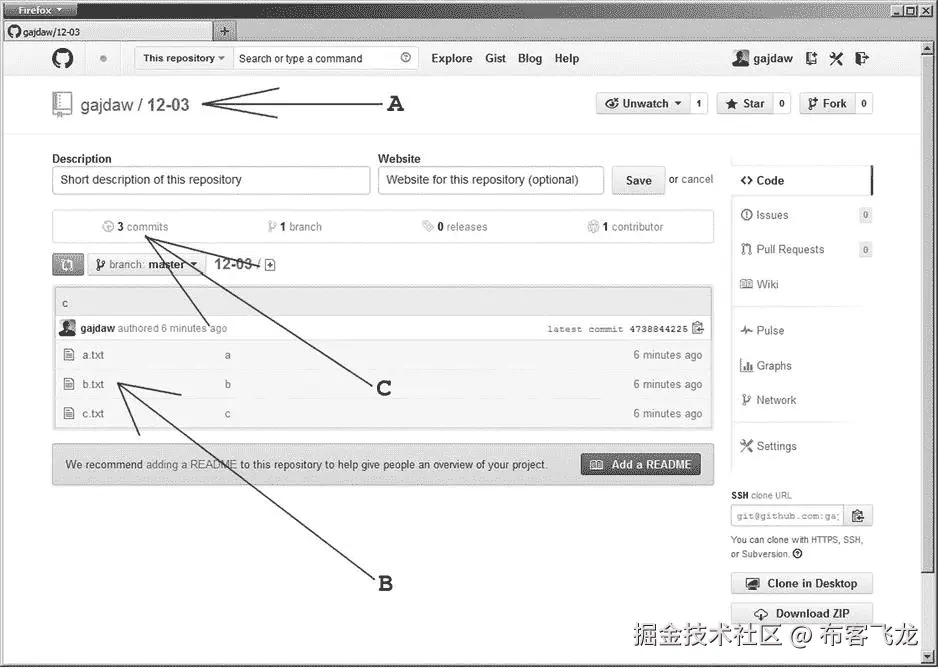Viewport: 938px width, 668px height.
Task: Open new tab plus button
Action: 225,31
